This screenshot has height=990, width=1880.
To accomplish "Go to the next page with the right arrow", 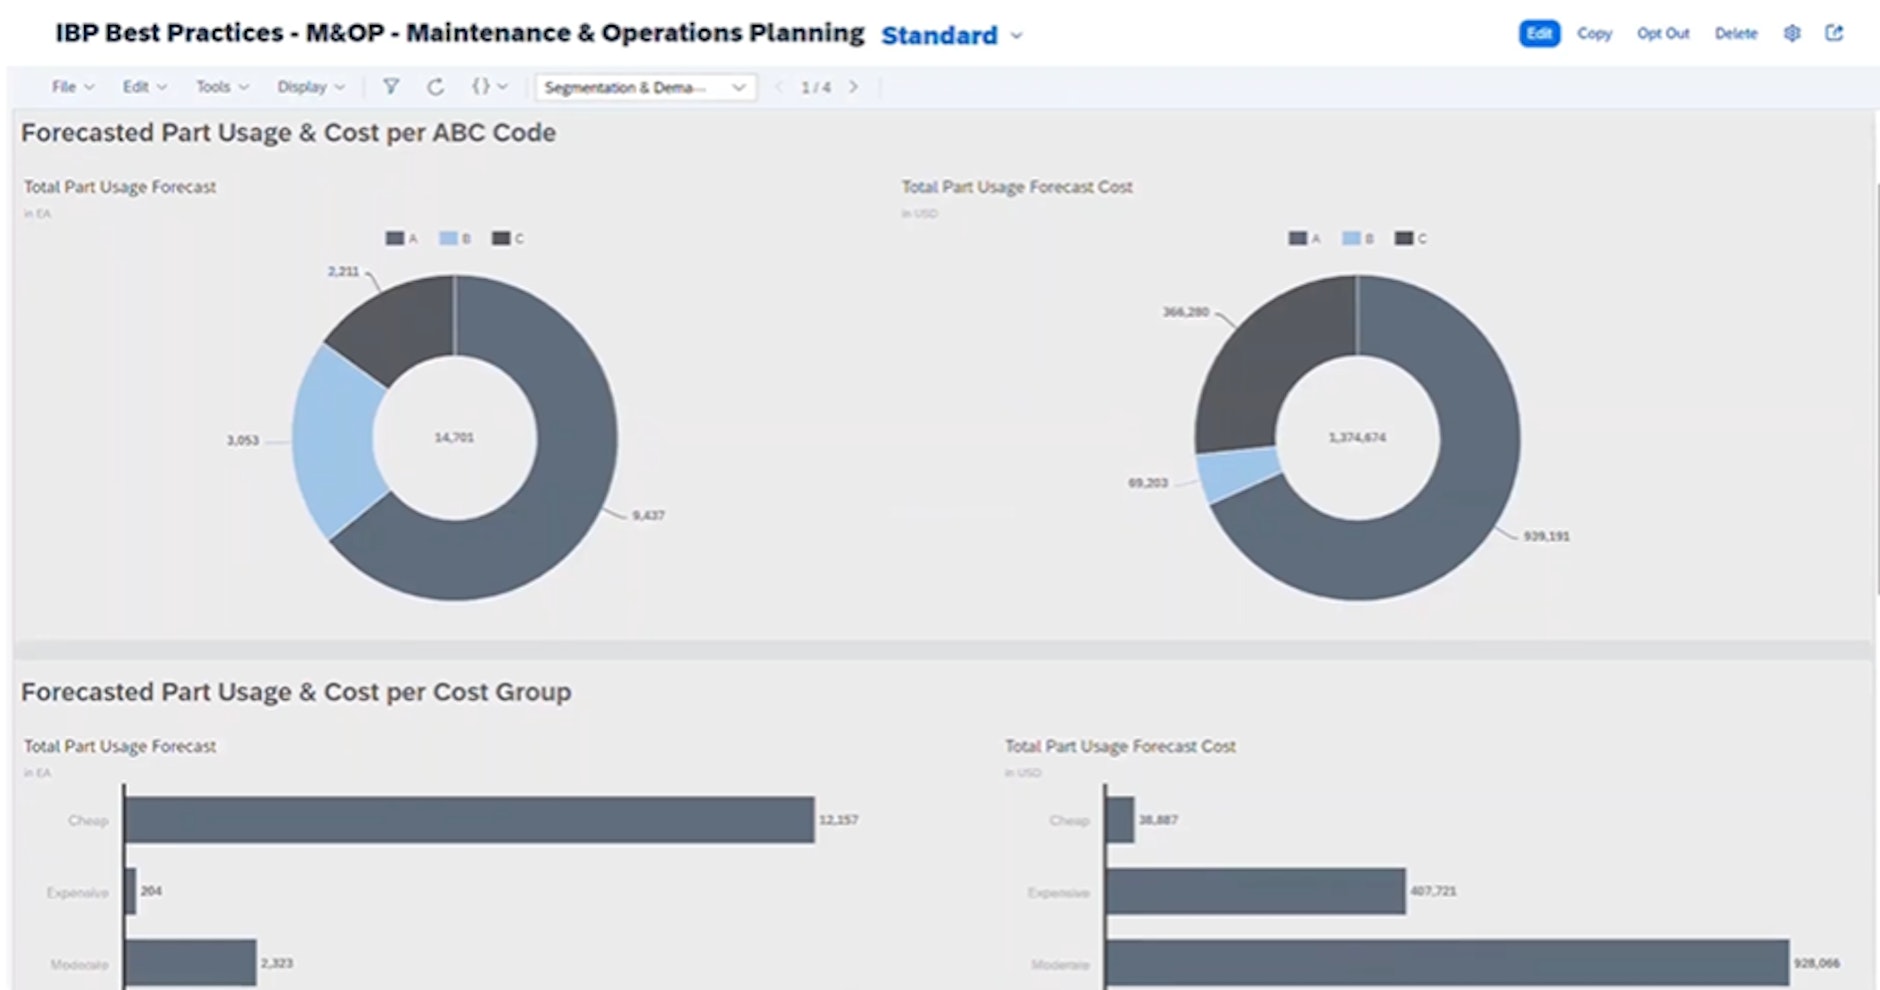I will (854, 87).
